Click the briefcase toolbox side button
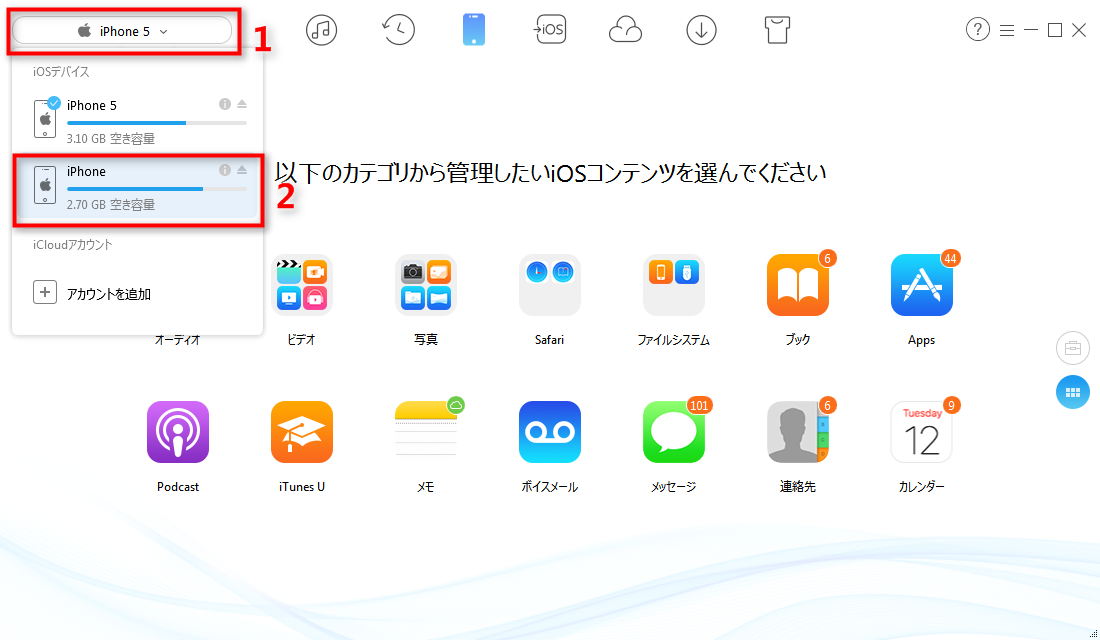The width and height of the screenshot is (1100, 640). click(x=1073, y=348)
